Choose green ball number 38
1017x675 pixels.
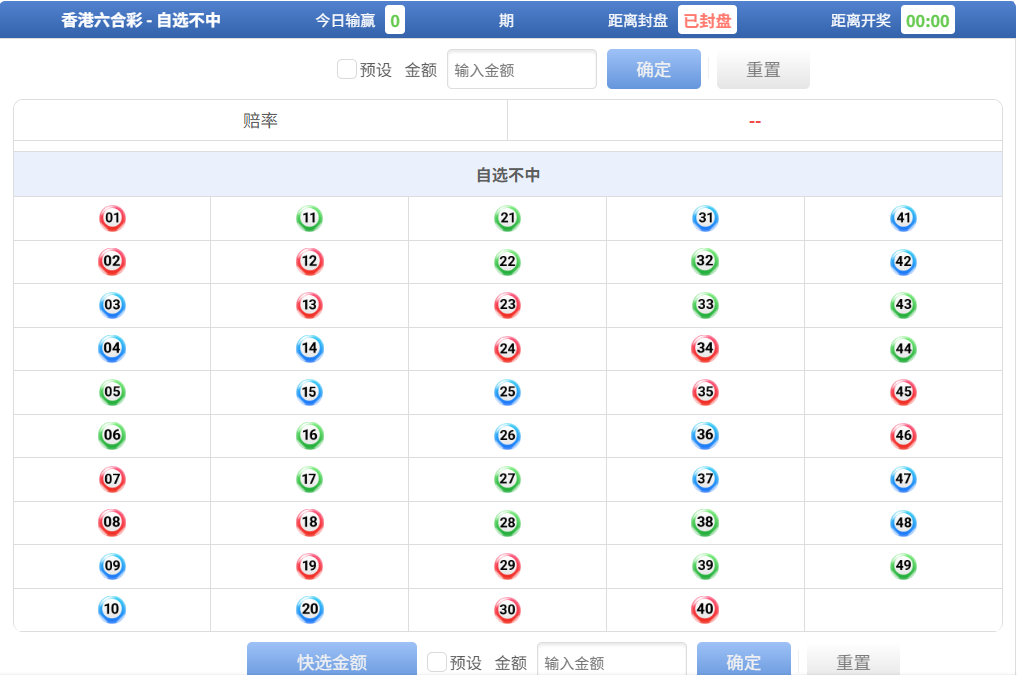(705, 522)
